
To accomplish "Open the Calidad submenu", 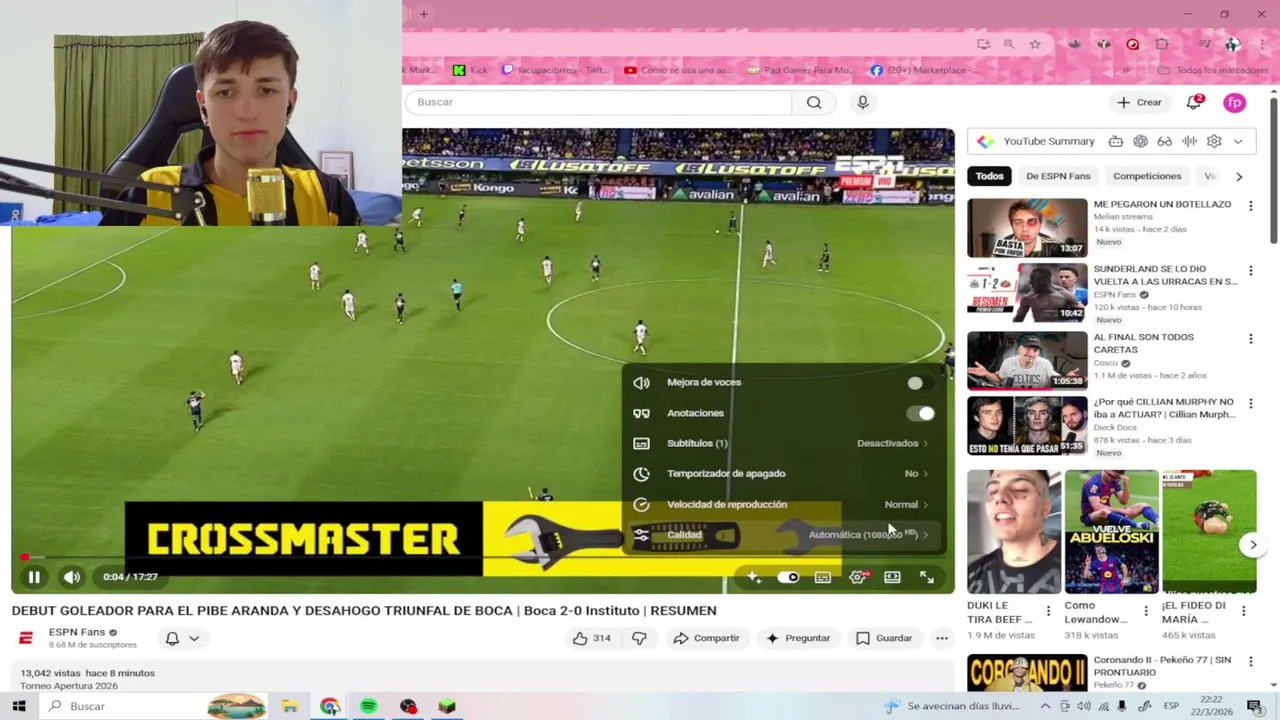I will point(781,535).
